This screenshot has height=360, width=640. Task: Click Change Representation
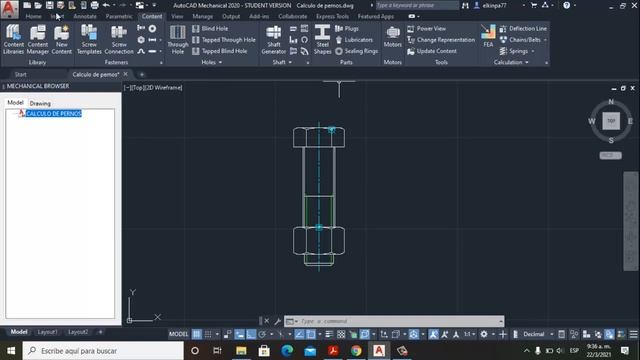[441, 40]
